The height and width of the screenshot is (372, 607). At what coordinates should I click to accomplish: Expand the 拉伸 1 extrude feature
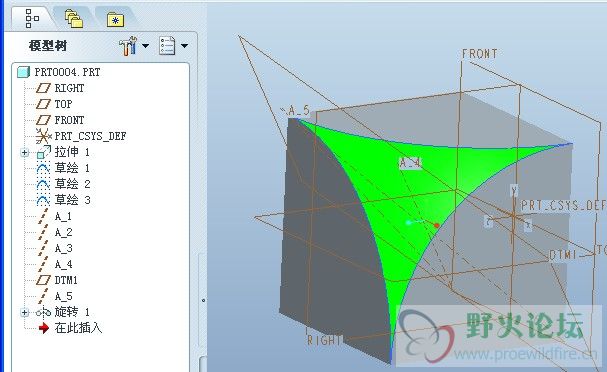24,153
